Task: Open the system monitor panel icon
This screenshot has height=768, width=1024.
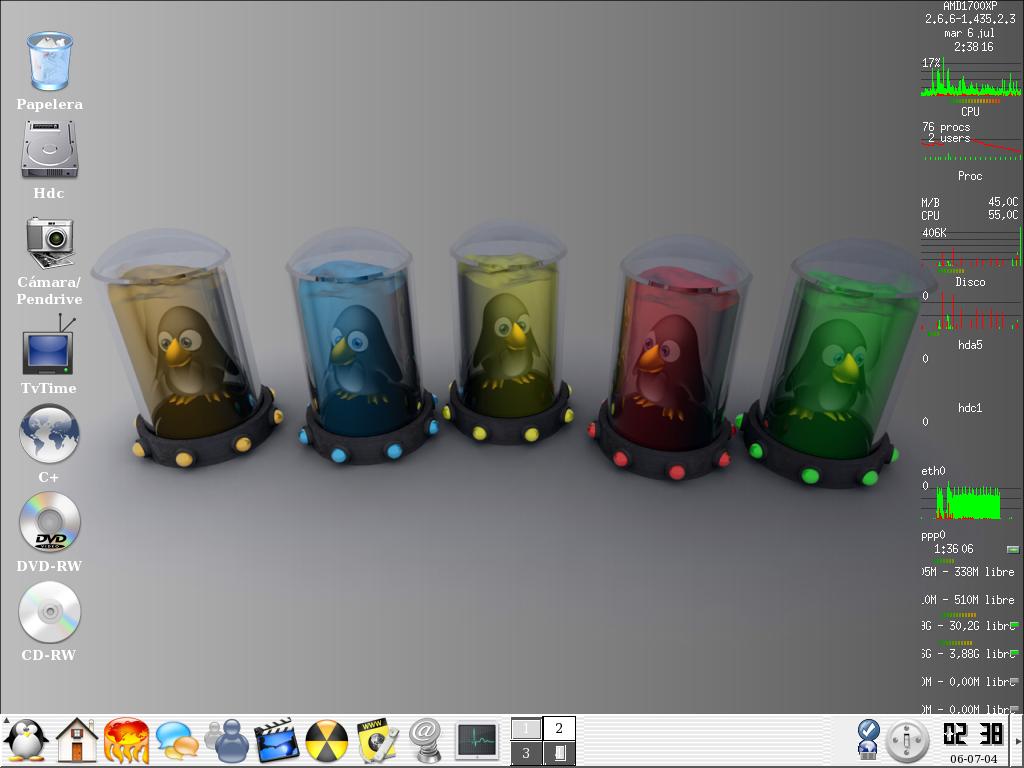Action: coord(477,741)
